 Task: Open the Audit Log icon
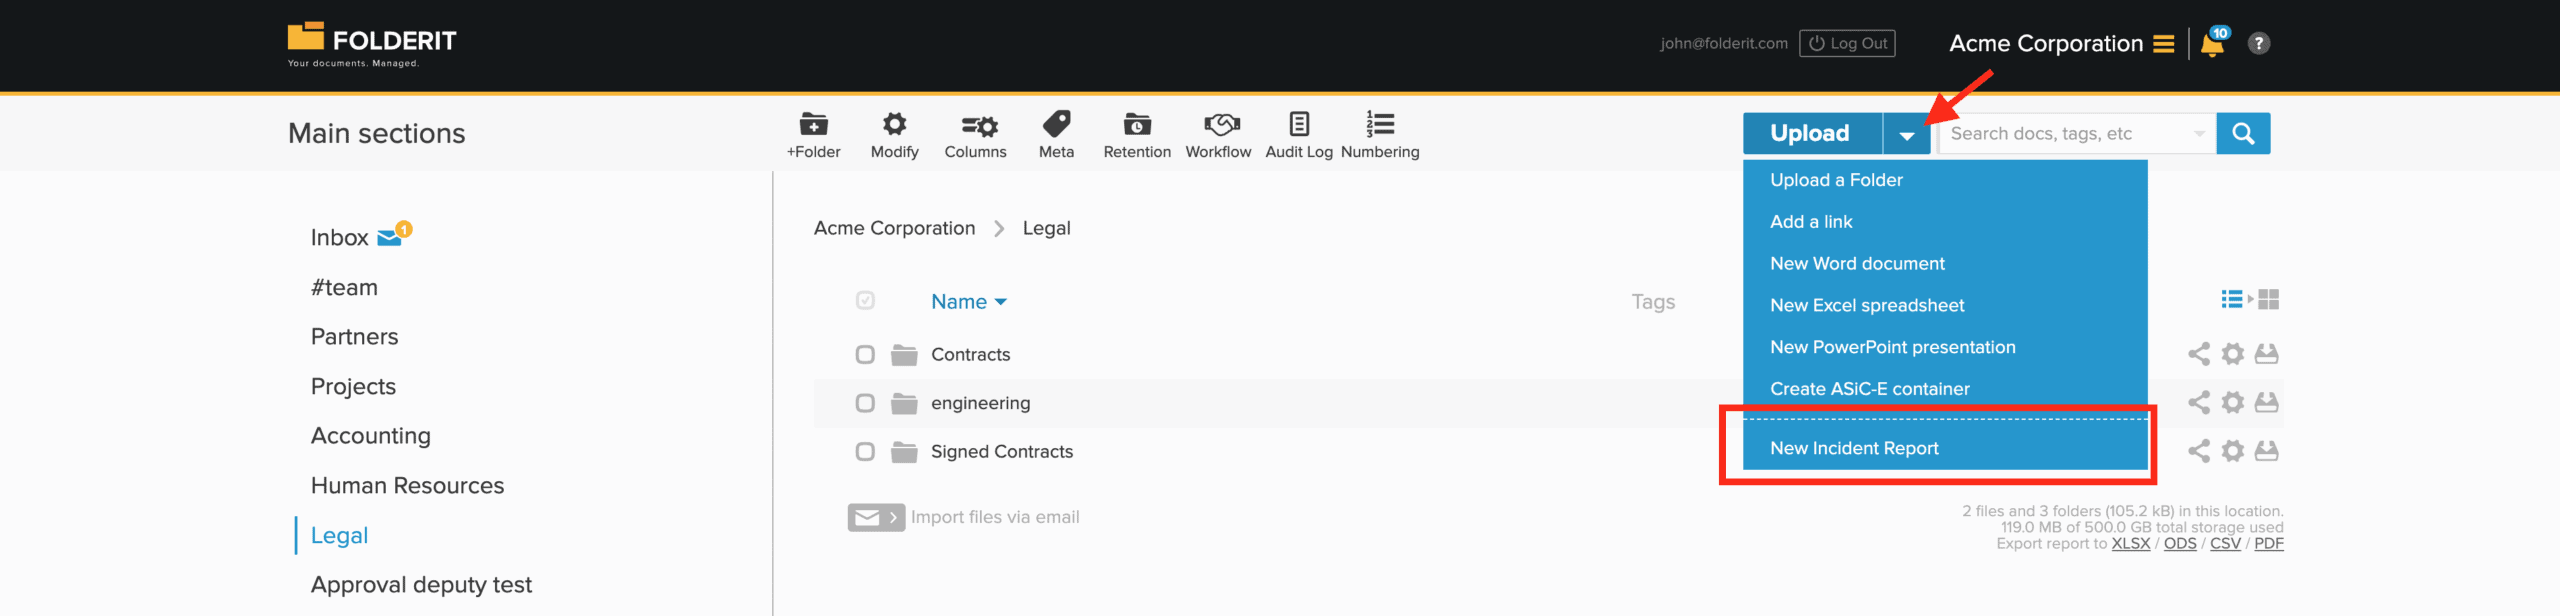point(1298,125)
